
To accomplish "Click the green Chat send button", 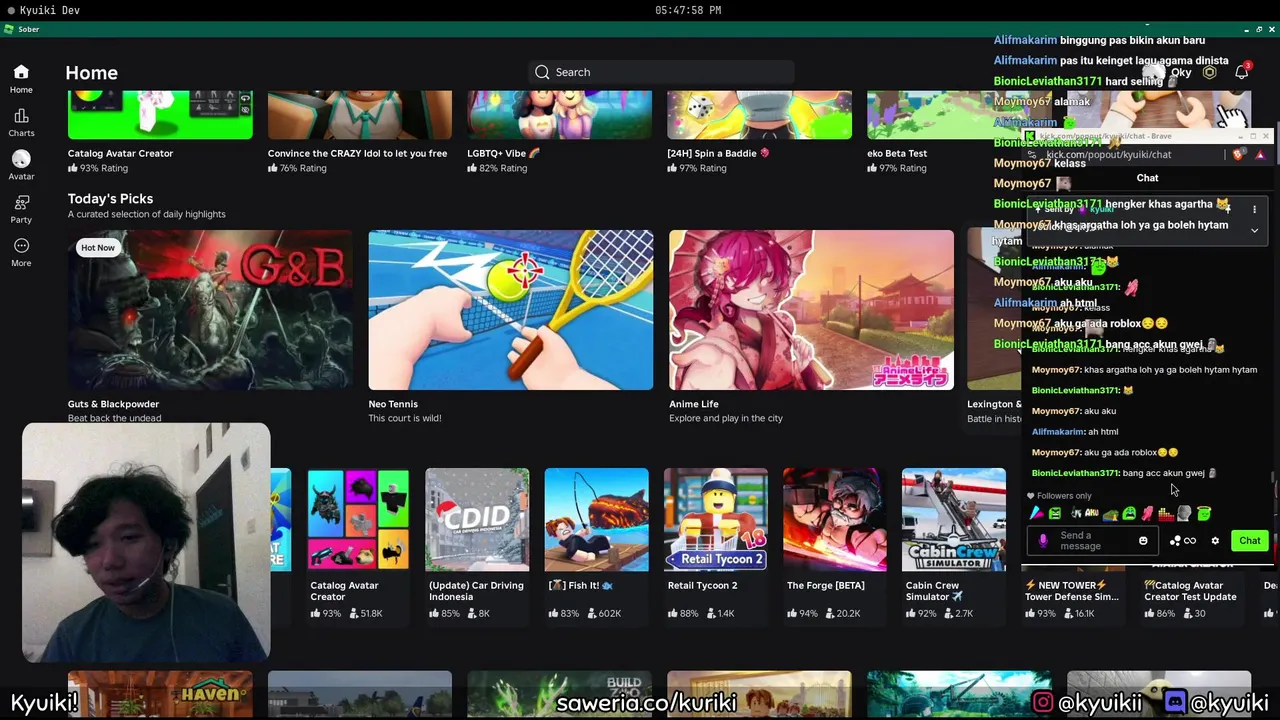I will click(1250, 541).
